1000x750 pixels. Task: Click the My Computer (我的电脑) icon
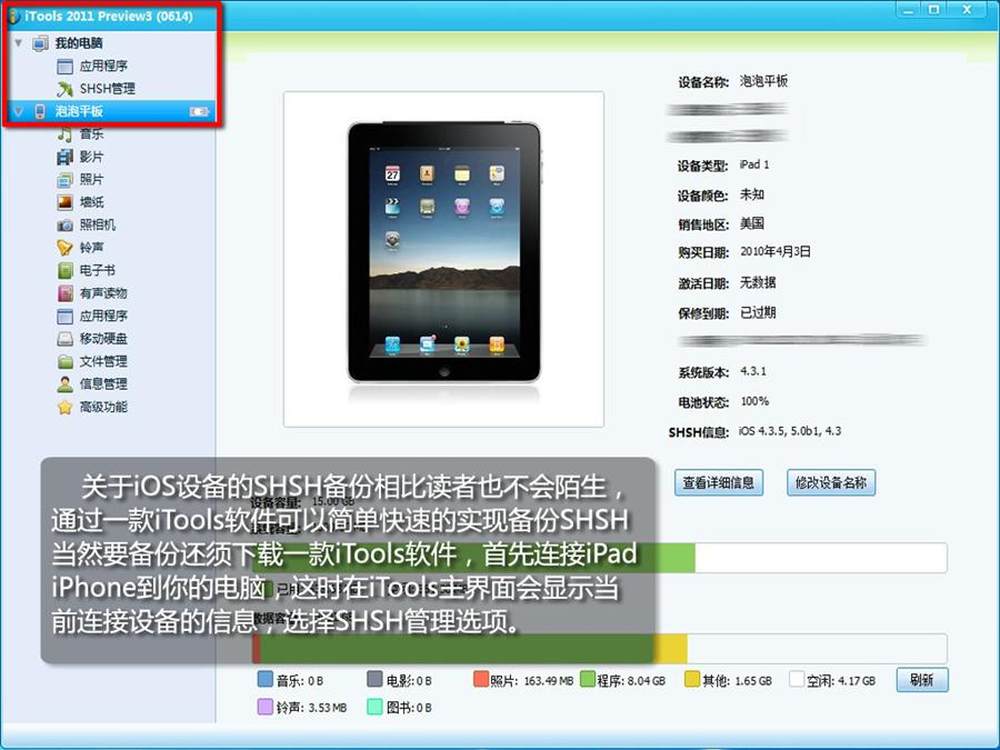[x=40, y=43]
